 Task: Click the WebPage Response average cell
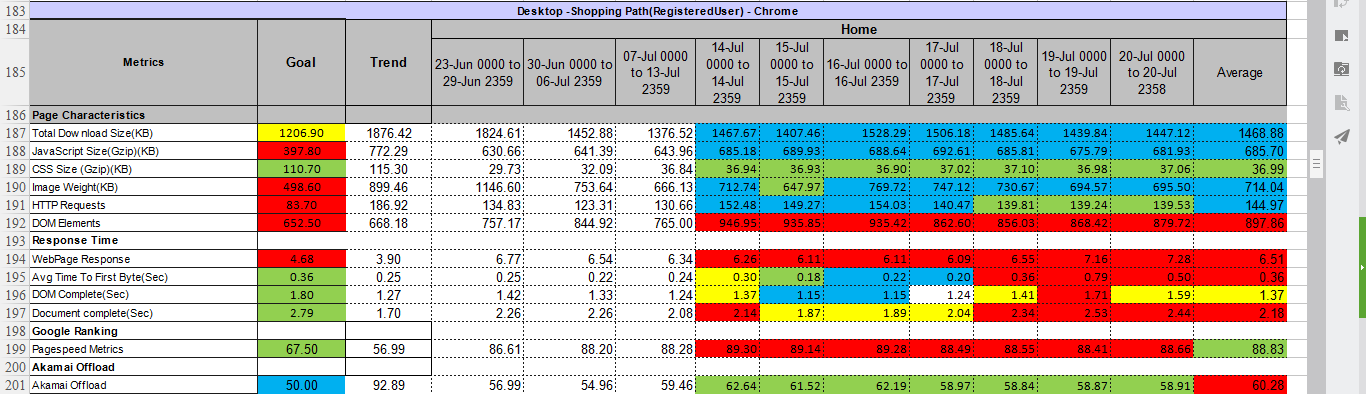(1240, 259)
